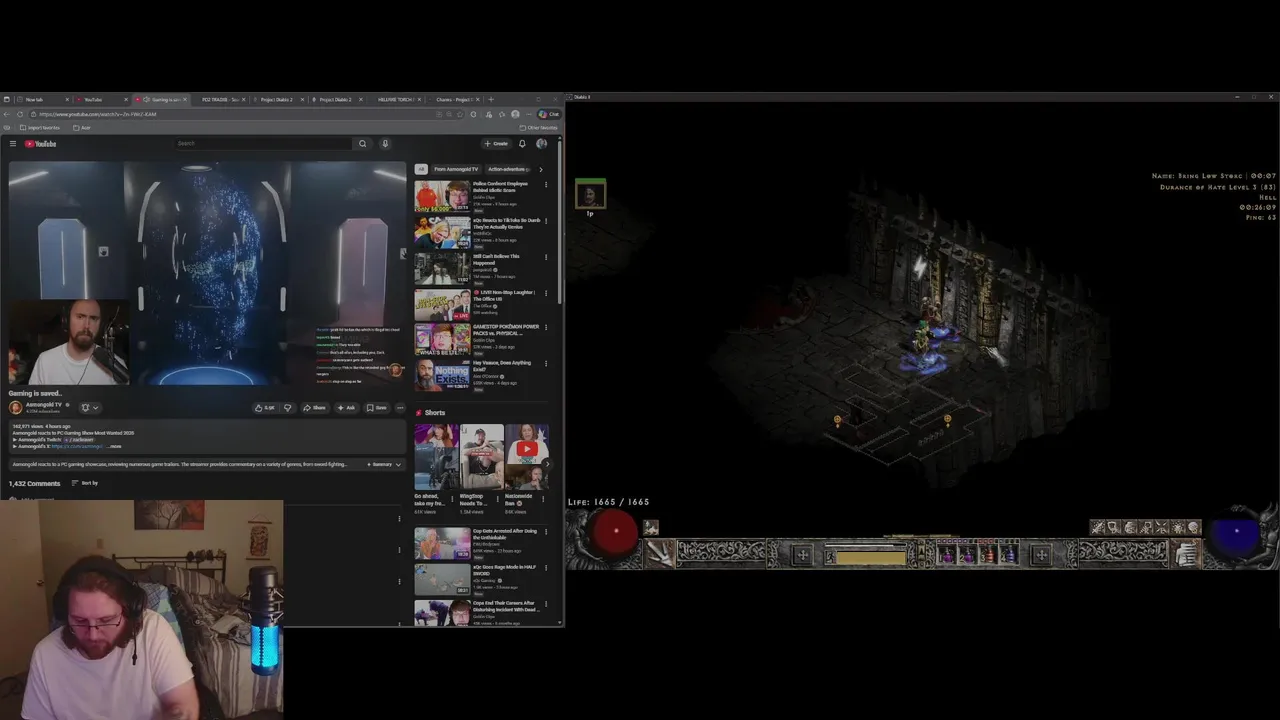1280x720 pixels.
Task: Click the mercenary portrait in Diablo
Action: point(590,194)
